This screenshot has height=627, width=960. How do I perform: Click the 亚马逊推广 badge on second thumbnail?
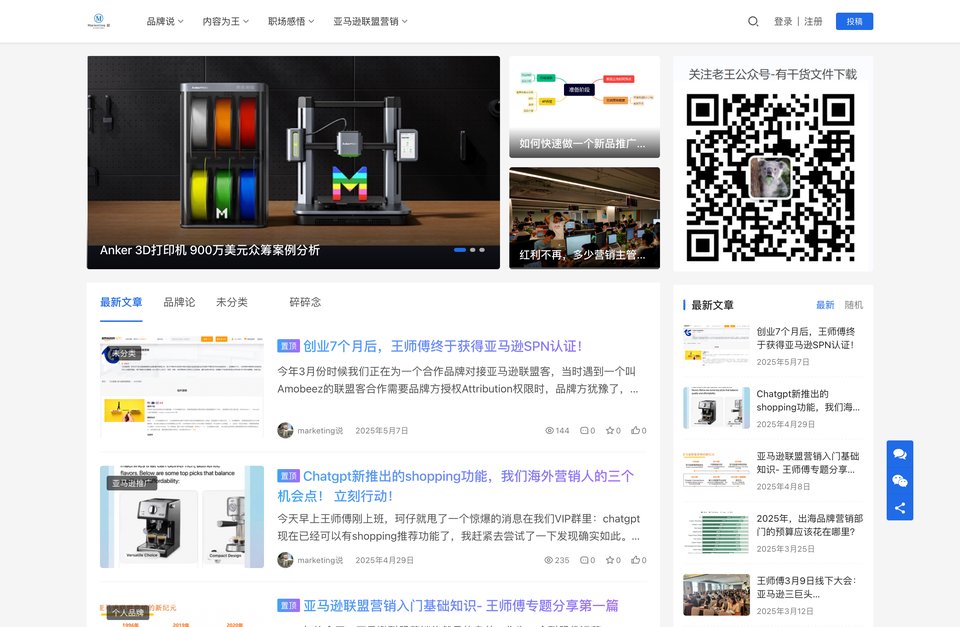pyautogui.click(x=132, y=483)
